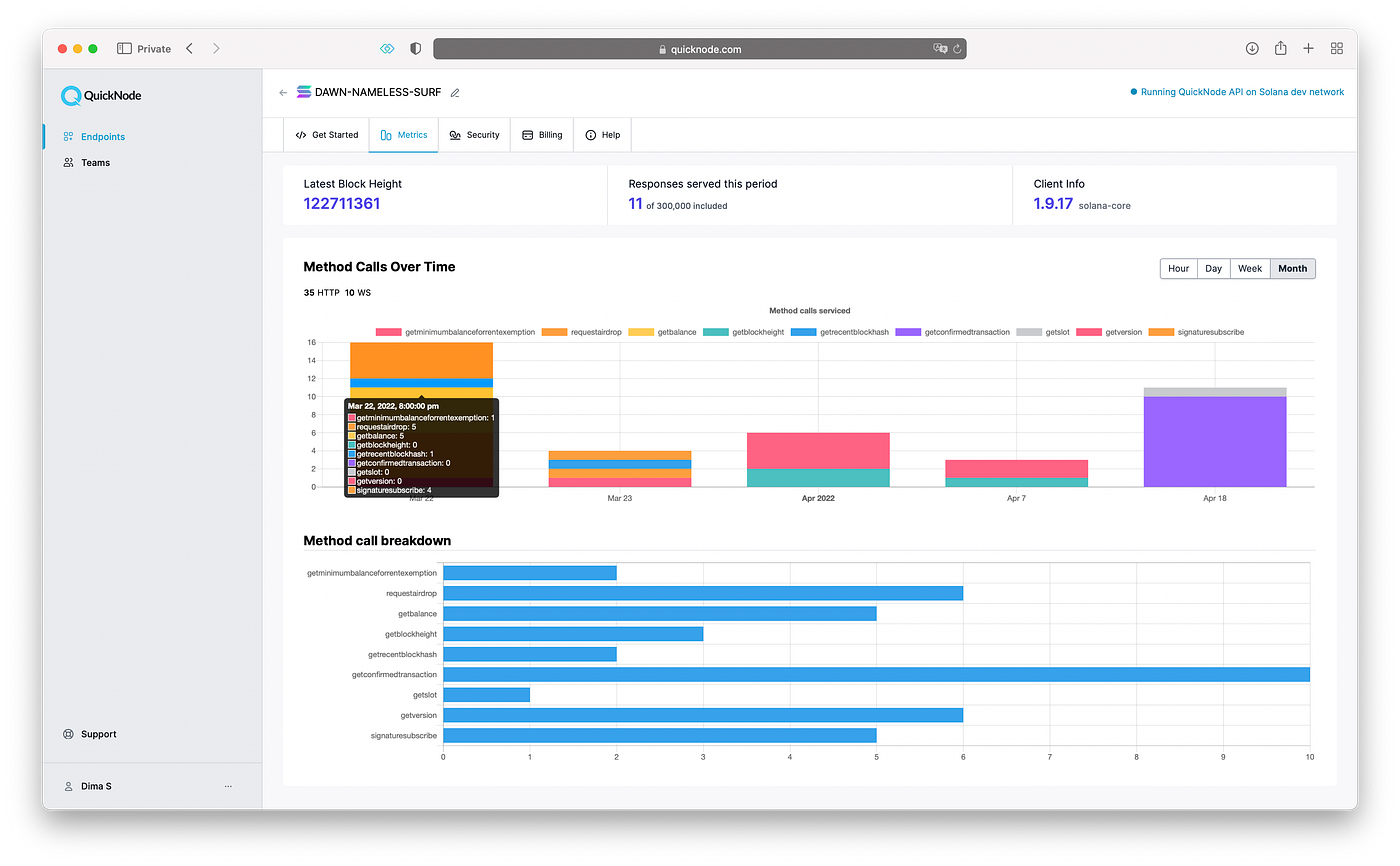Click the pencil icon to rename DAWN-NAMELESS-SURF
This screenshot has width=1400, height=866.
(x=455, y=92)
